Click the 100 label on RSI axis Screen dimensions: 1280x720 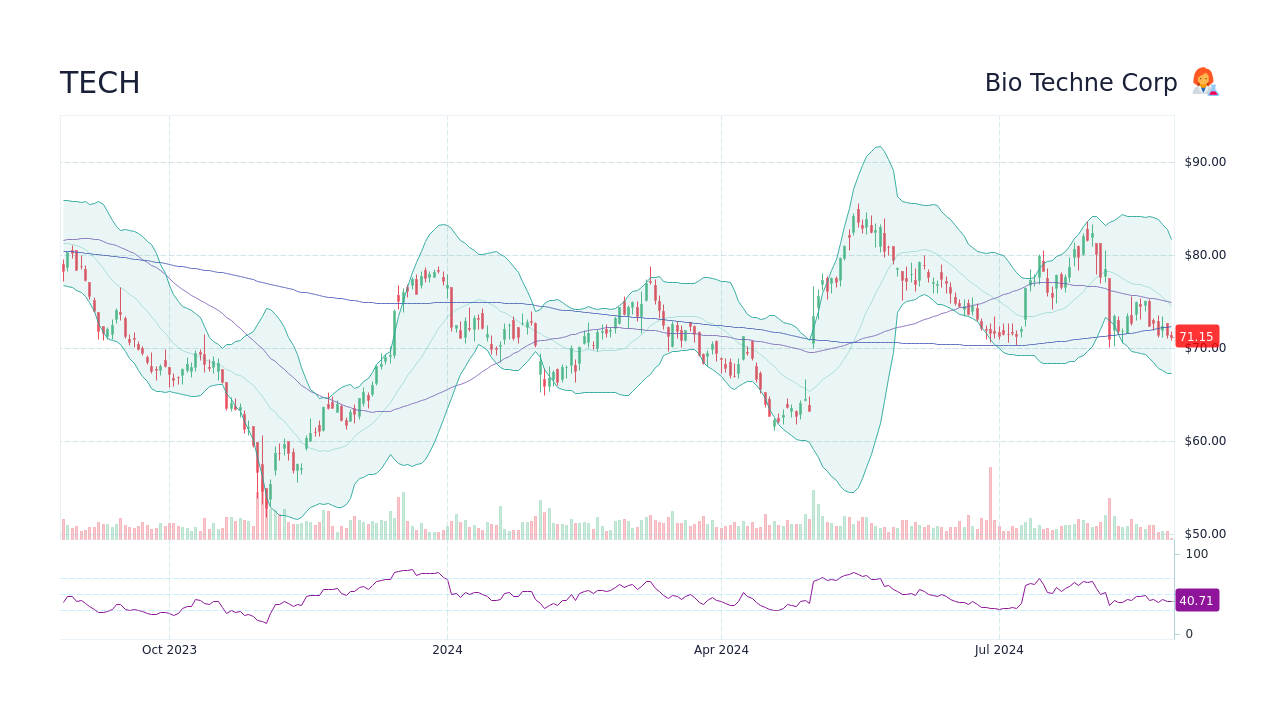click(x=1197, y=554)
